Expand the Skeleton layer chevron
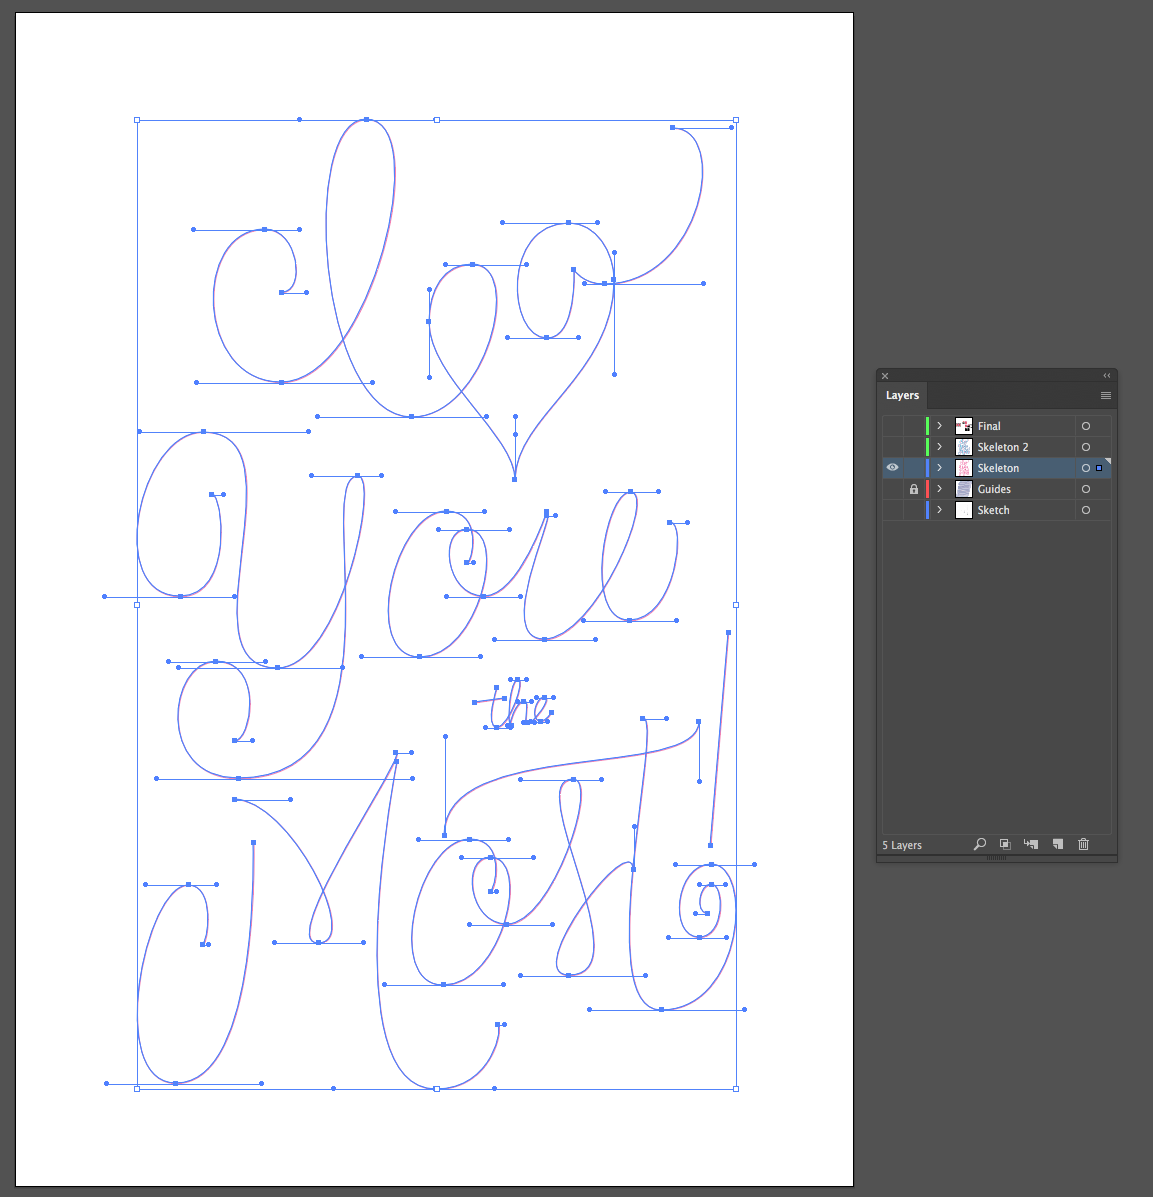This screenshot has height=1197, width=1153. [940, 468]
